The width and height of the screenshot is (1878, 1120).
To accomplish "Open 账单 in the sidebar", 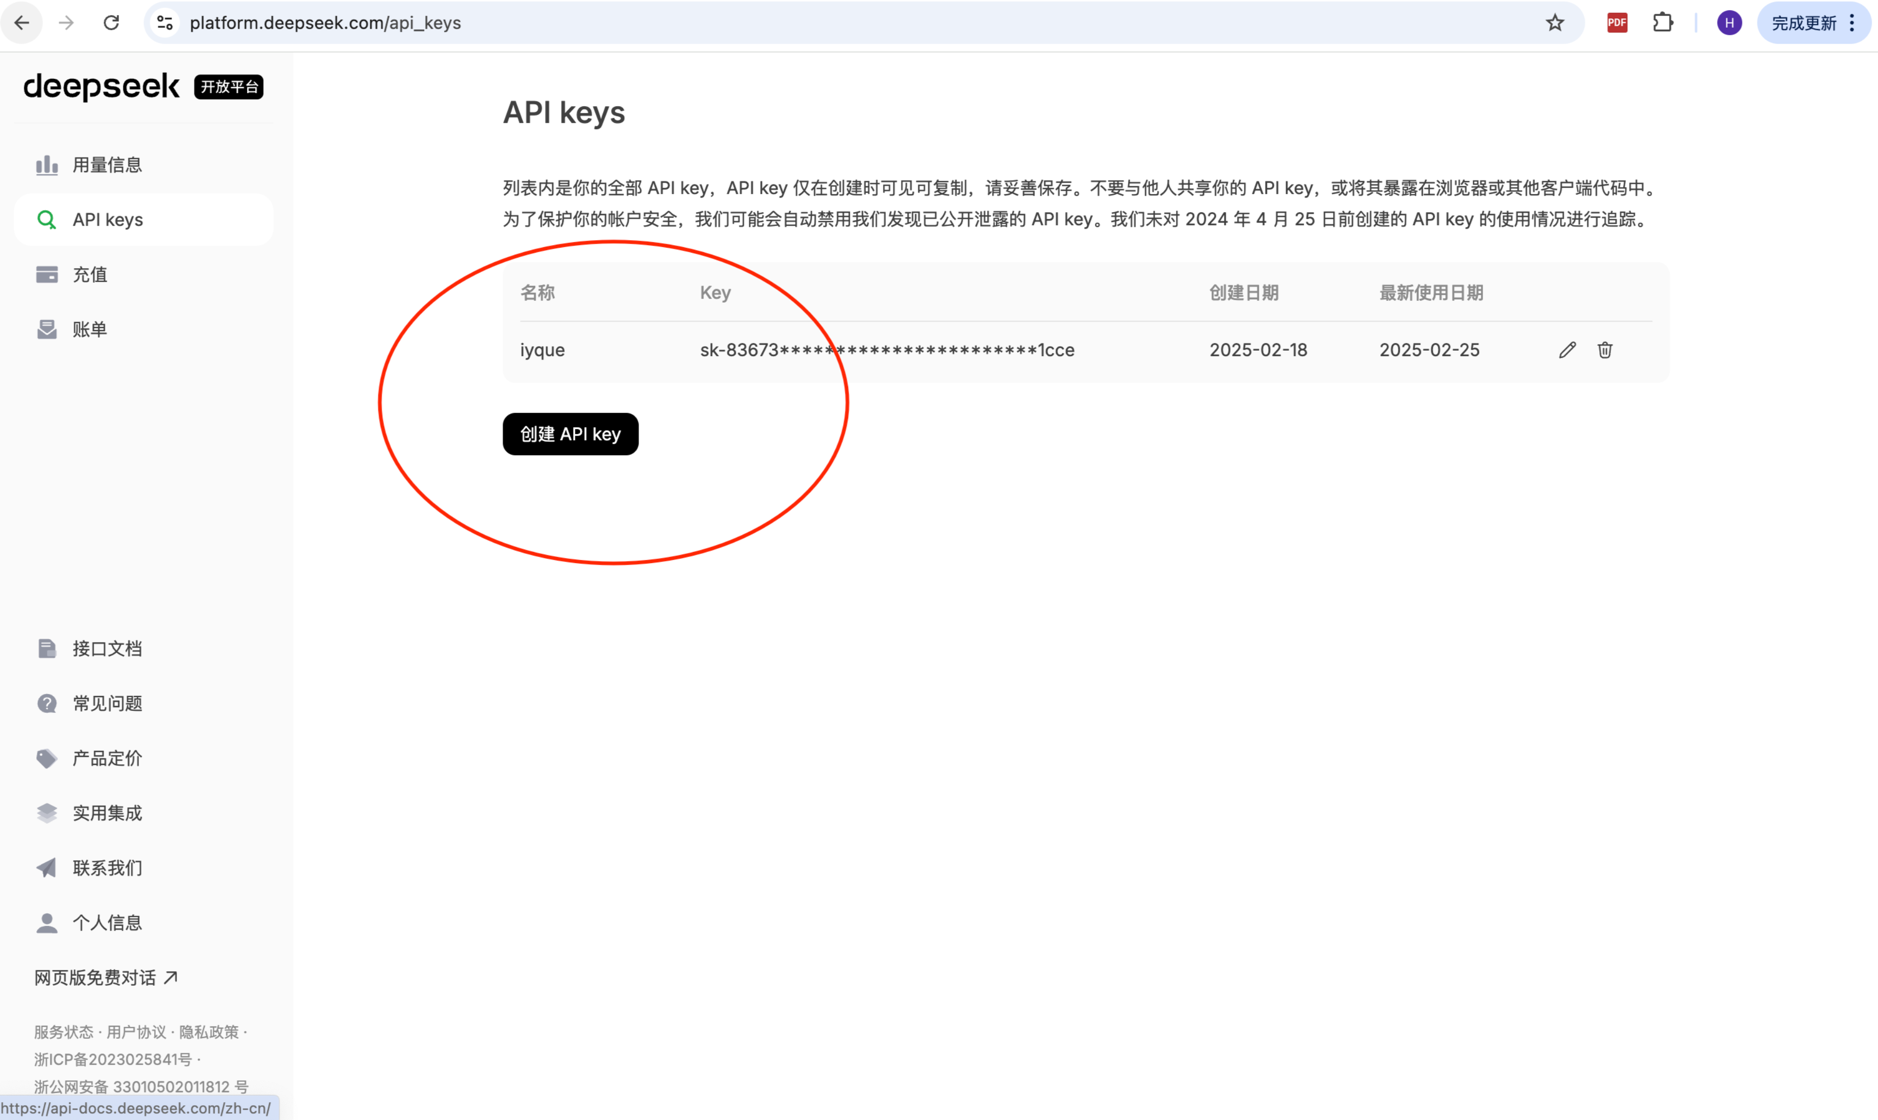I will 143,330.
